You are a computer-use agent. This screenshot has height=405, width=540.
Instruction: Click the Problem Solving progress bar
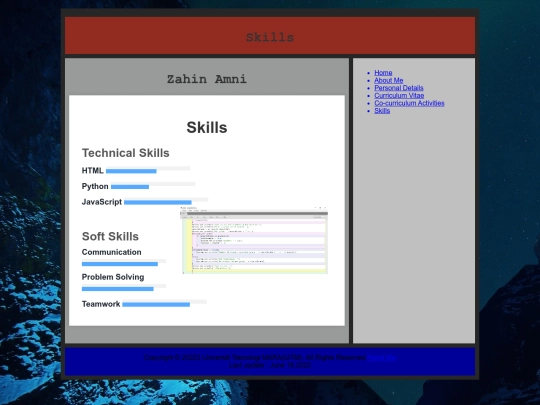124,288
